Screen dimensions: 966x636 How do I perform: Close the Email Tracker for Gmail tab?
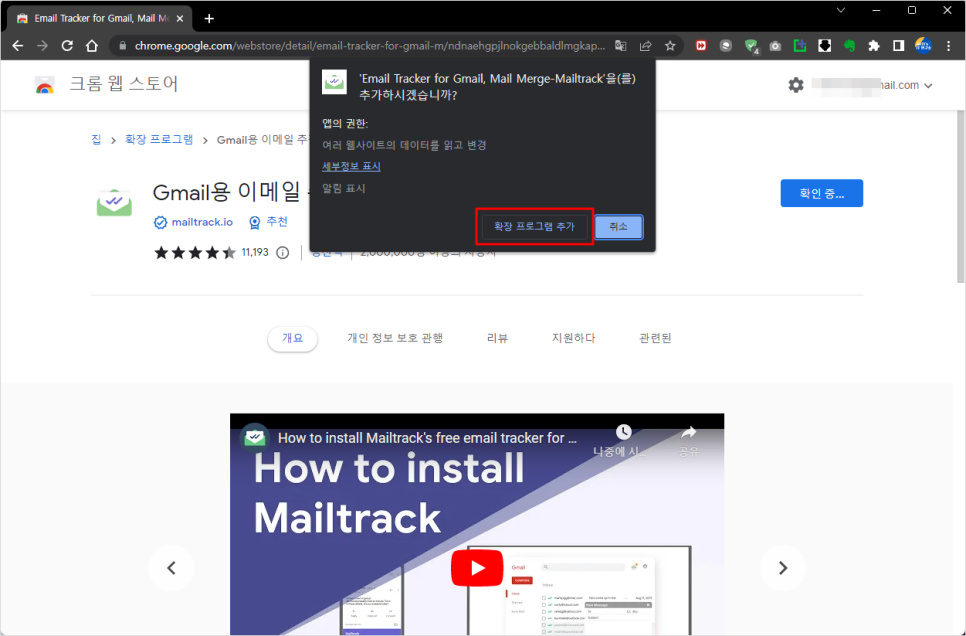(x=180, y=18)
